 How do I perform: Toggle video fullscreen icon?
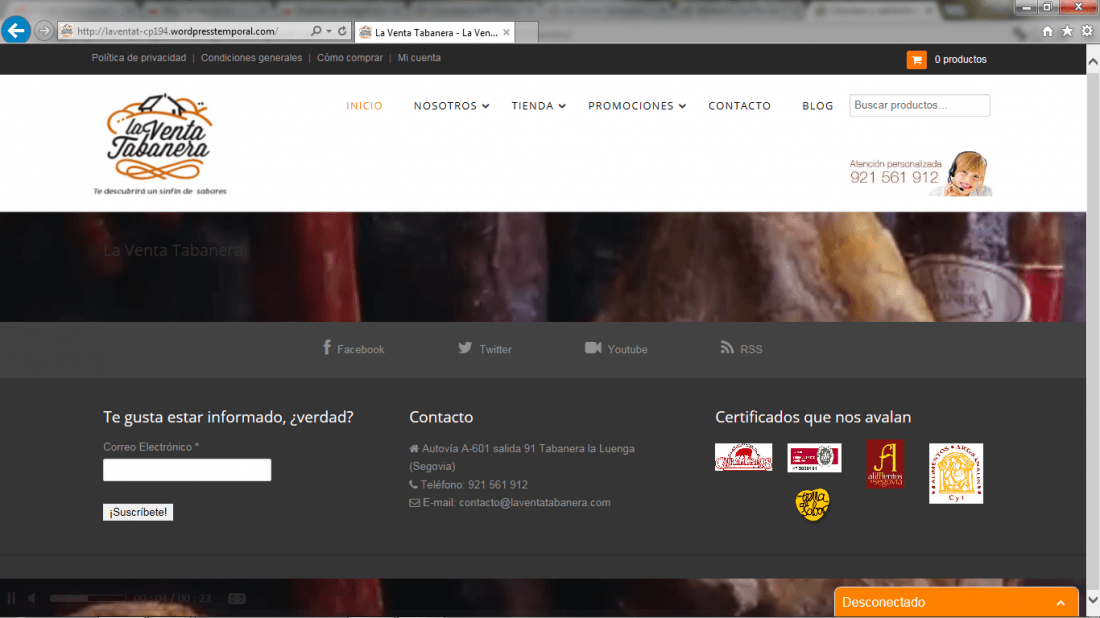[x=237, y=598]
